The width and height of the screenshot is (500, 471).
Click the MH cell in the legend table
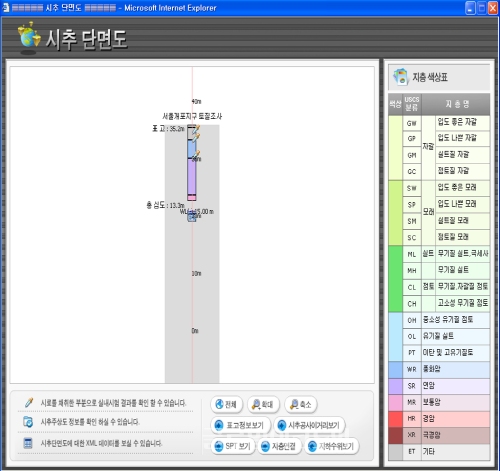tap(412, 270)
